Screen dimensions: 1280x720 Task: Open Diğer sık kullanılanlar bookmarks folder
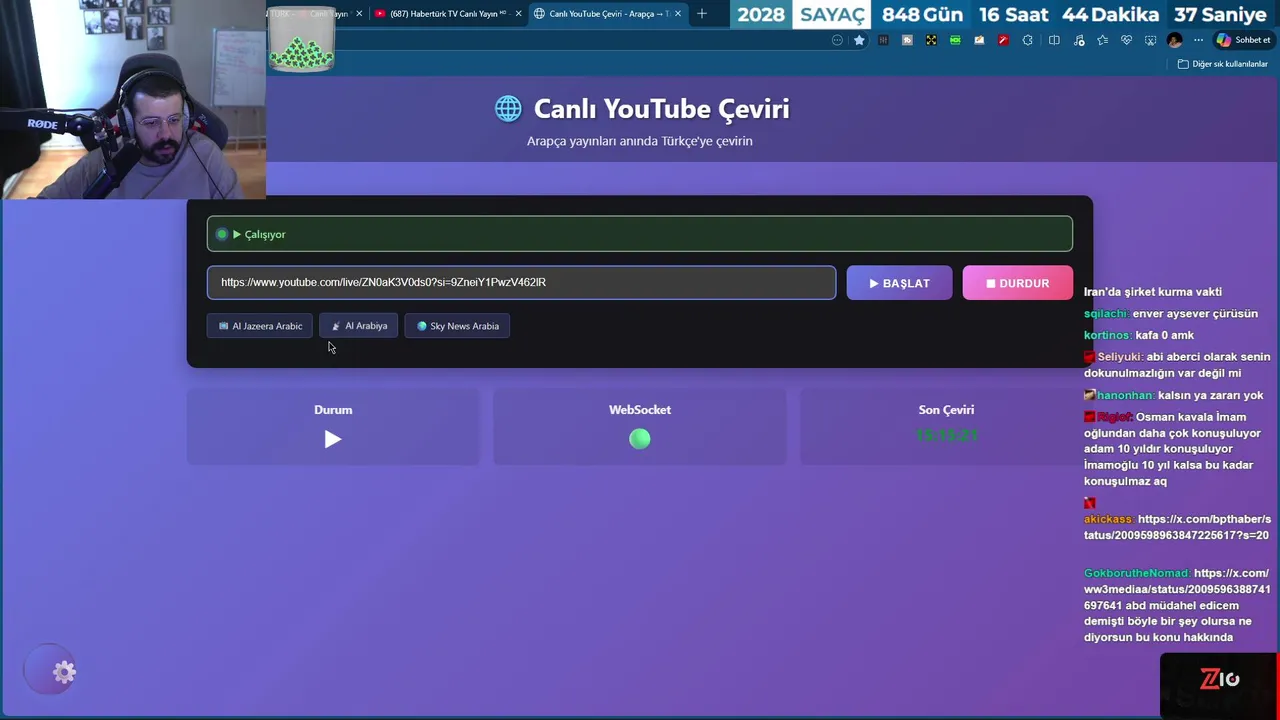pyautogui.click(x=1223, y=64)
